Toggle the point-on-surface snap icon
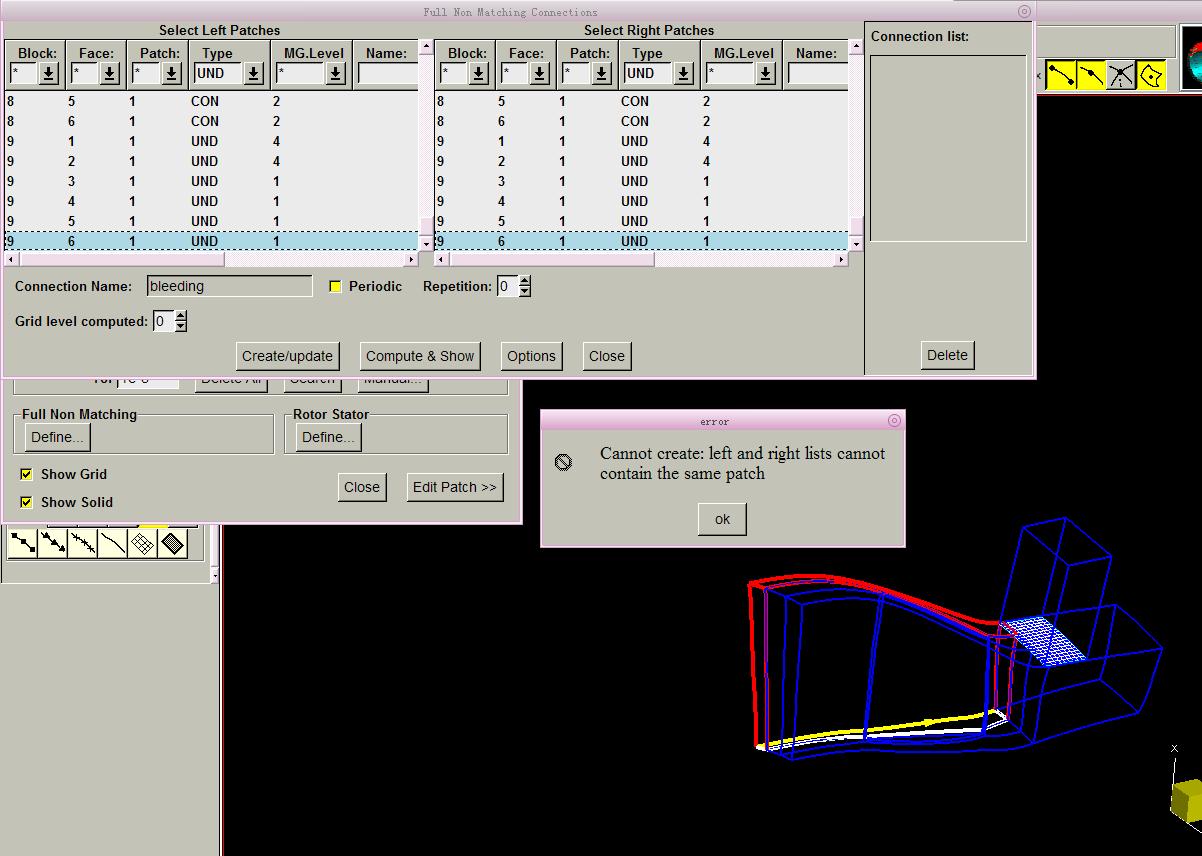 (x=1152, y=75)
